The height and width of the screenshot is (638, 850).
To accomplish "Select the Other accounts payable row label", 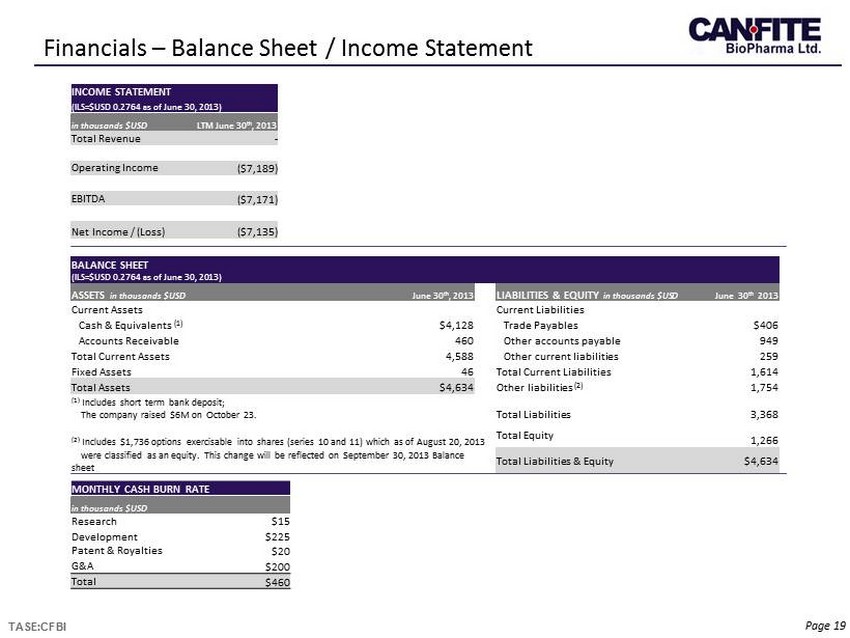I will click(562, 340).
